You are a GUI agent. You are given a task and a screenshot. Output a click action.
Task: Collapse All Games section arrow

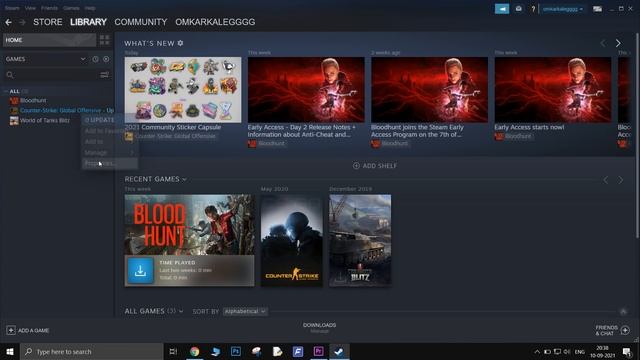pos(623,312)
